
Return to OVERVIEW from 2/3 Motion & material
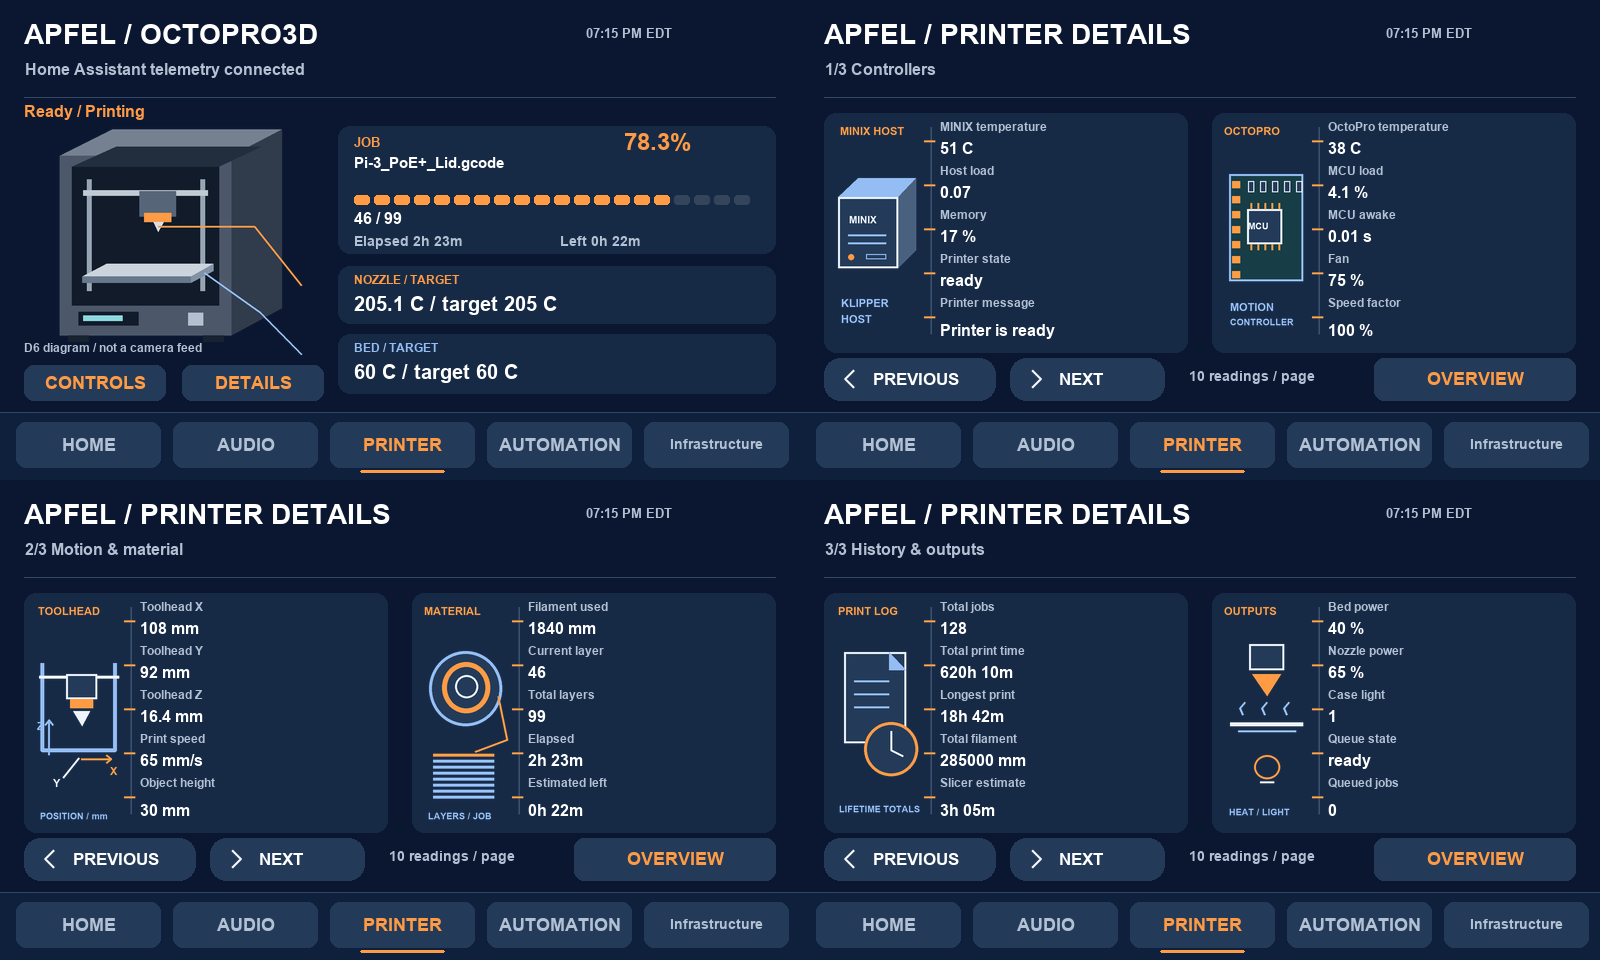click(x=675, y=859)
